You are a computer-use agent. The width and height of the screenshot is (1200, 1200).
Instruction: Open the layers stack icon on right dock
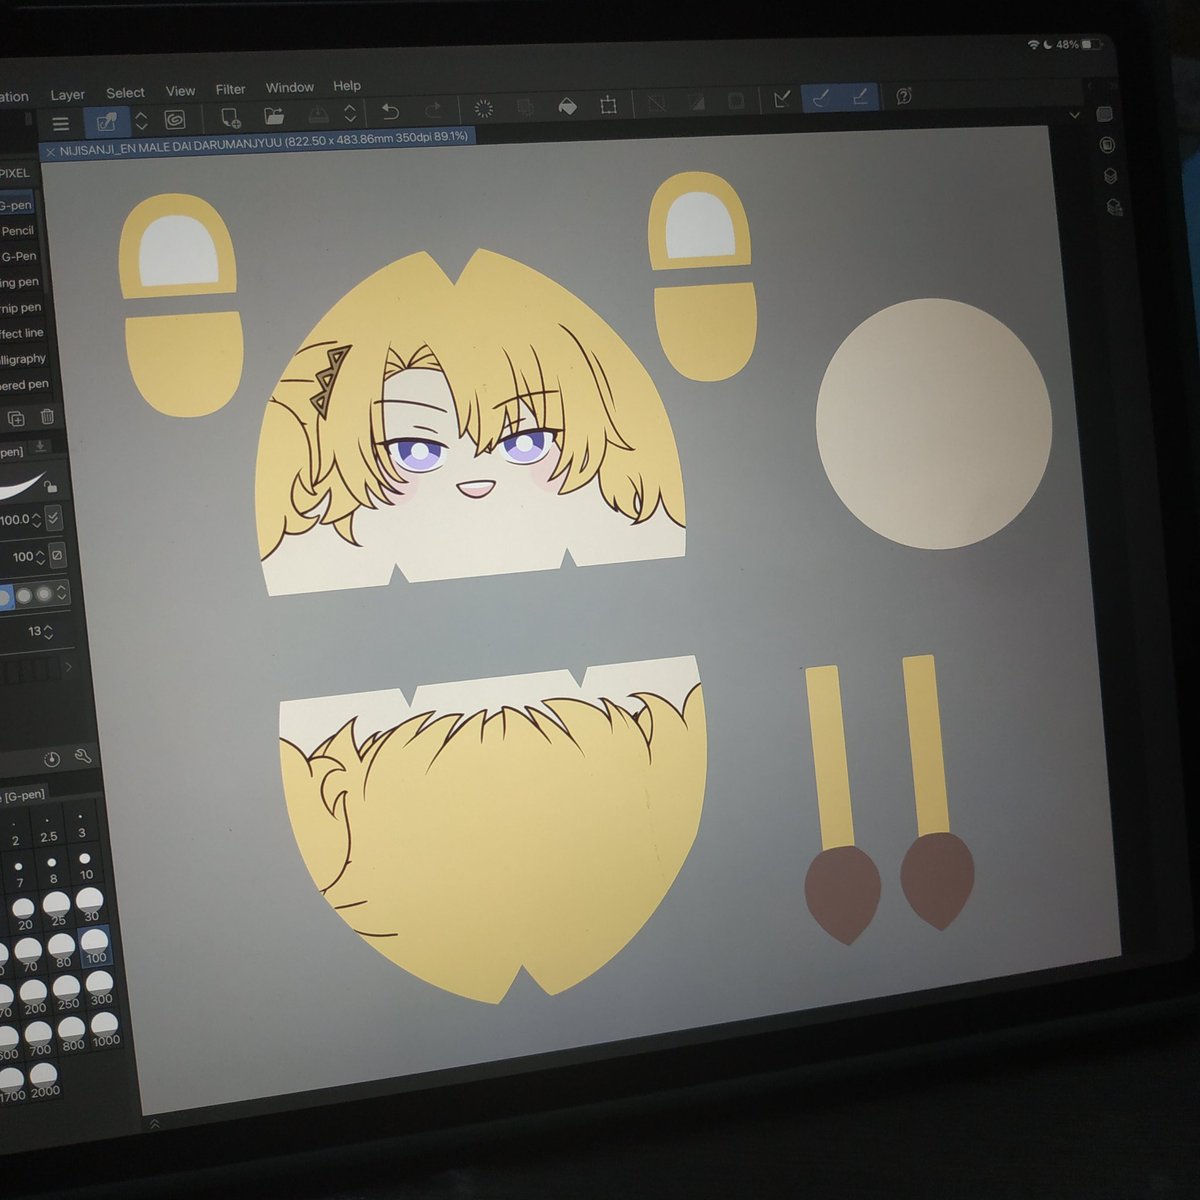(1111, 176)
